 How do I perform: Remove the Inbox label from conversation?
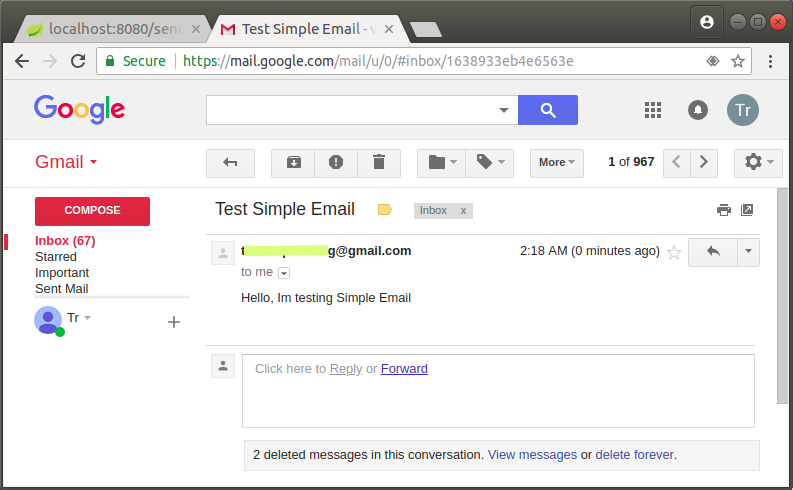coord(463,211)
